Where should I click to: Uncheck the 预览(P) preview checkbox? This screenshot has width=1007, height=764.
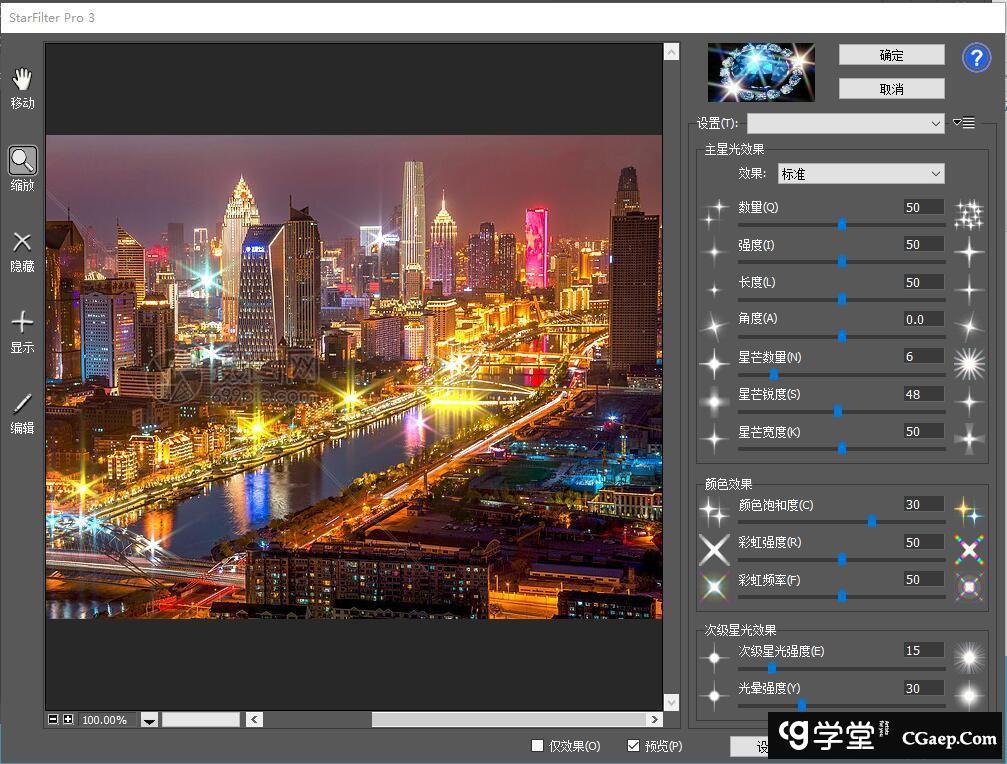633,746
